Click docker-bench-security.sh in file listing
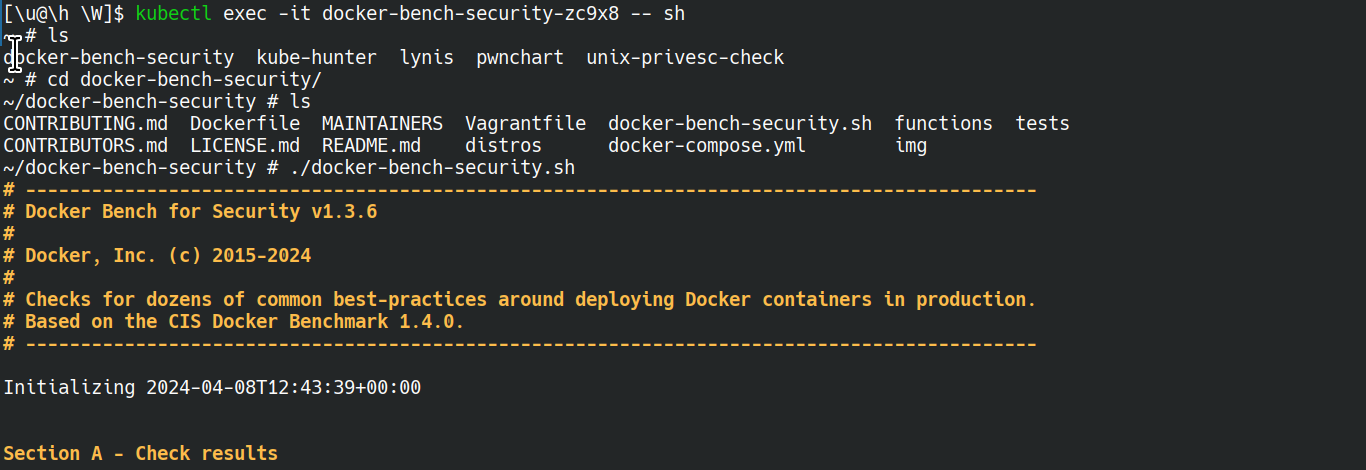 (740, 124)
